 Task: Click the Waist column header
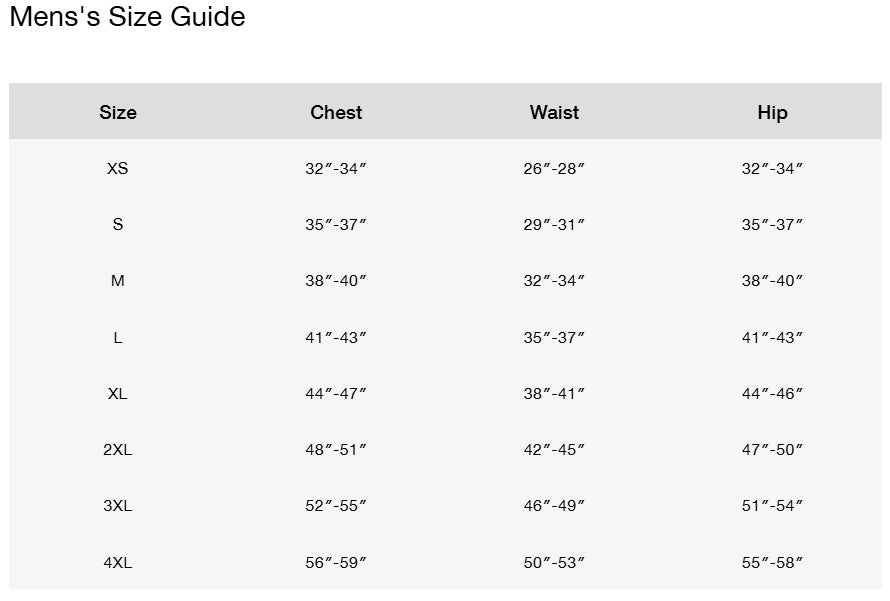[x=554, y=112]
